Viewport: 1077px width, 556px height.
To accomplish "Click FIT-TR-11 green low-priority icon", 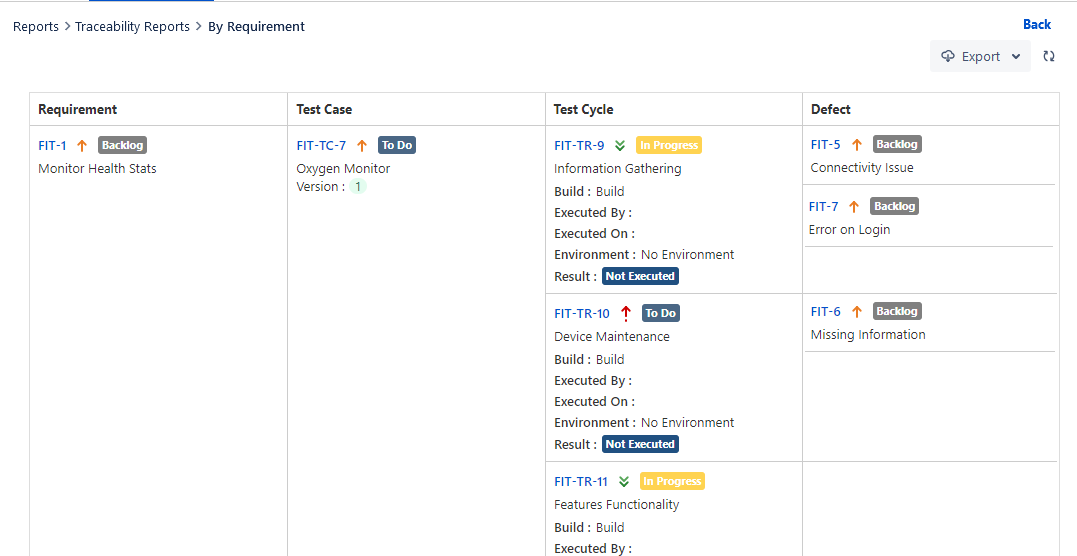I will (x=624, y=481).
